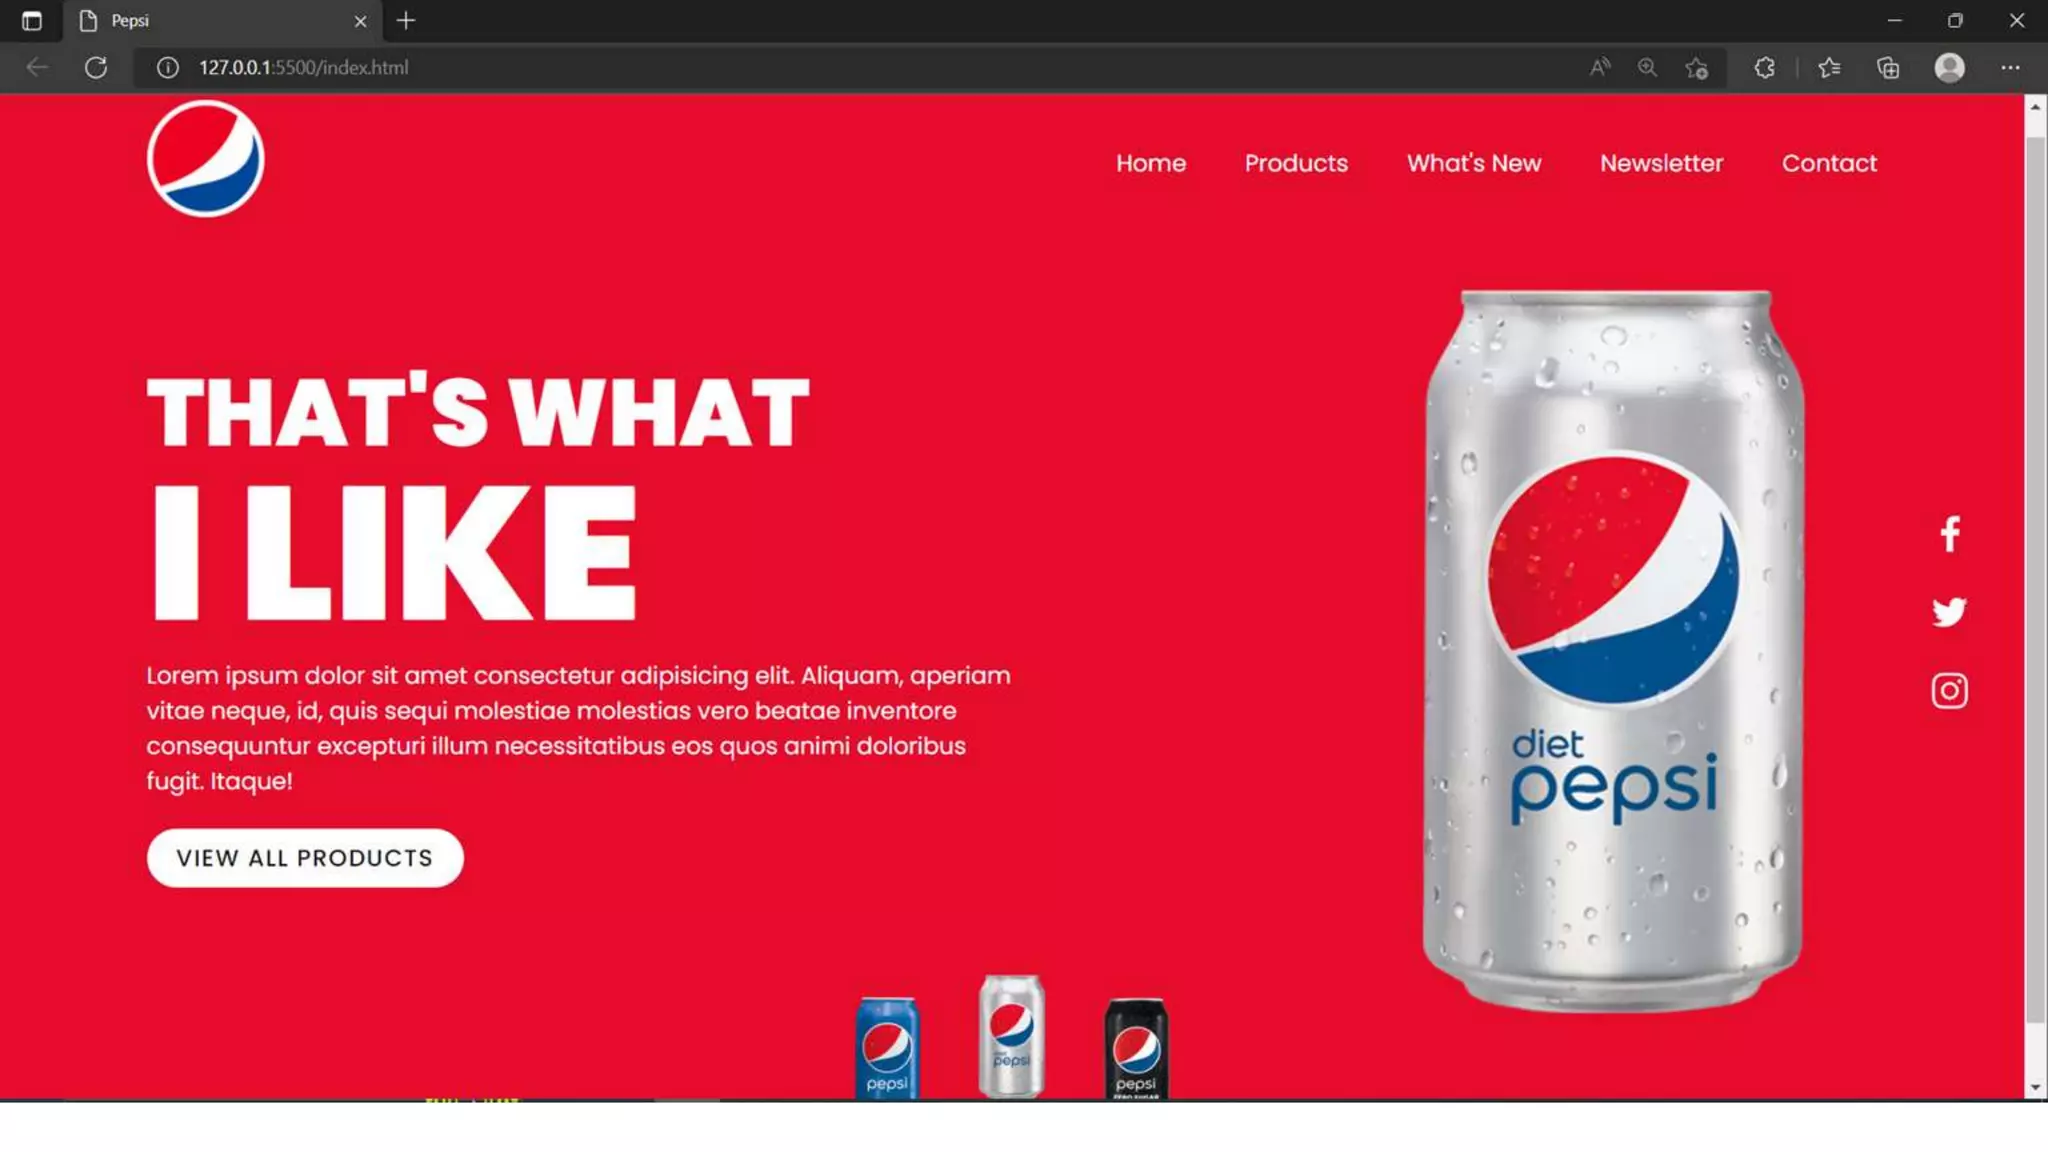Click the Pepsi globe logo
Viewport: 2048px width, 1152px height.
pyautogui.click(x=206, y=158)
